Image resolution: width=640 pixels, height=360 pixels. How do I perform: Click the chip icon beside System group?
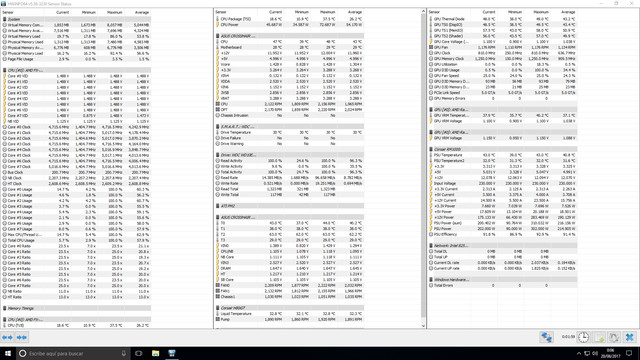tap(5, 19)
